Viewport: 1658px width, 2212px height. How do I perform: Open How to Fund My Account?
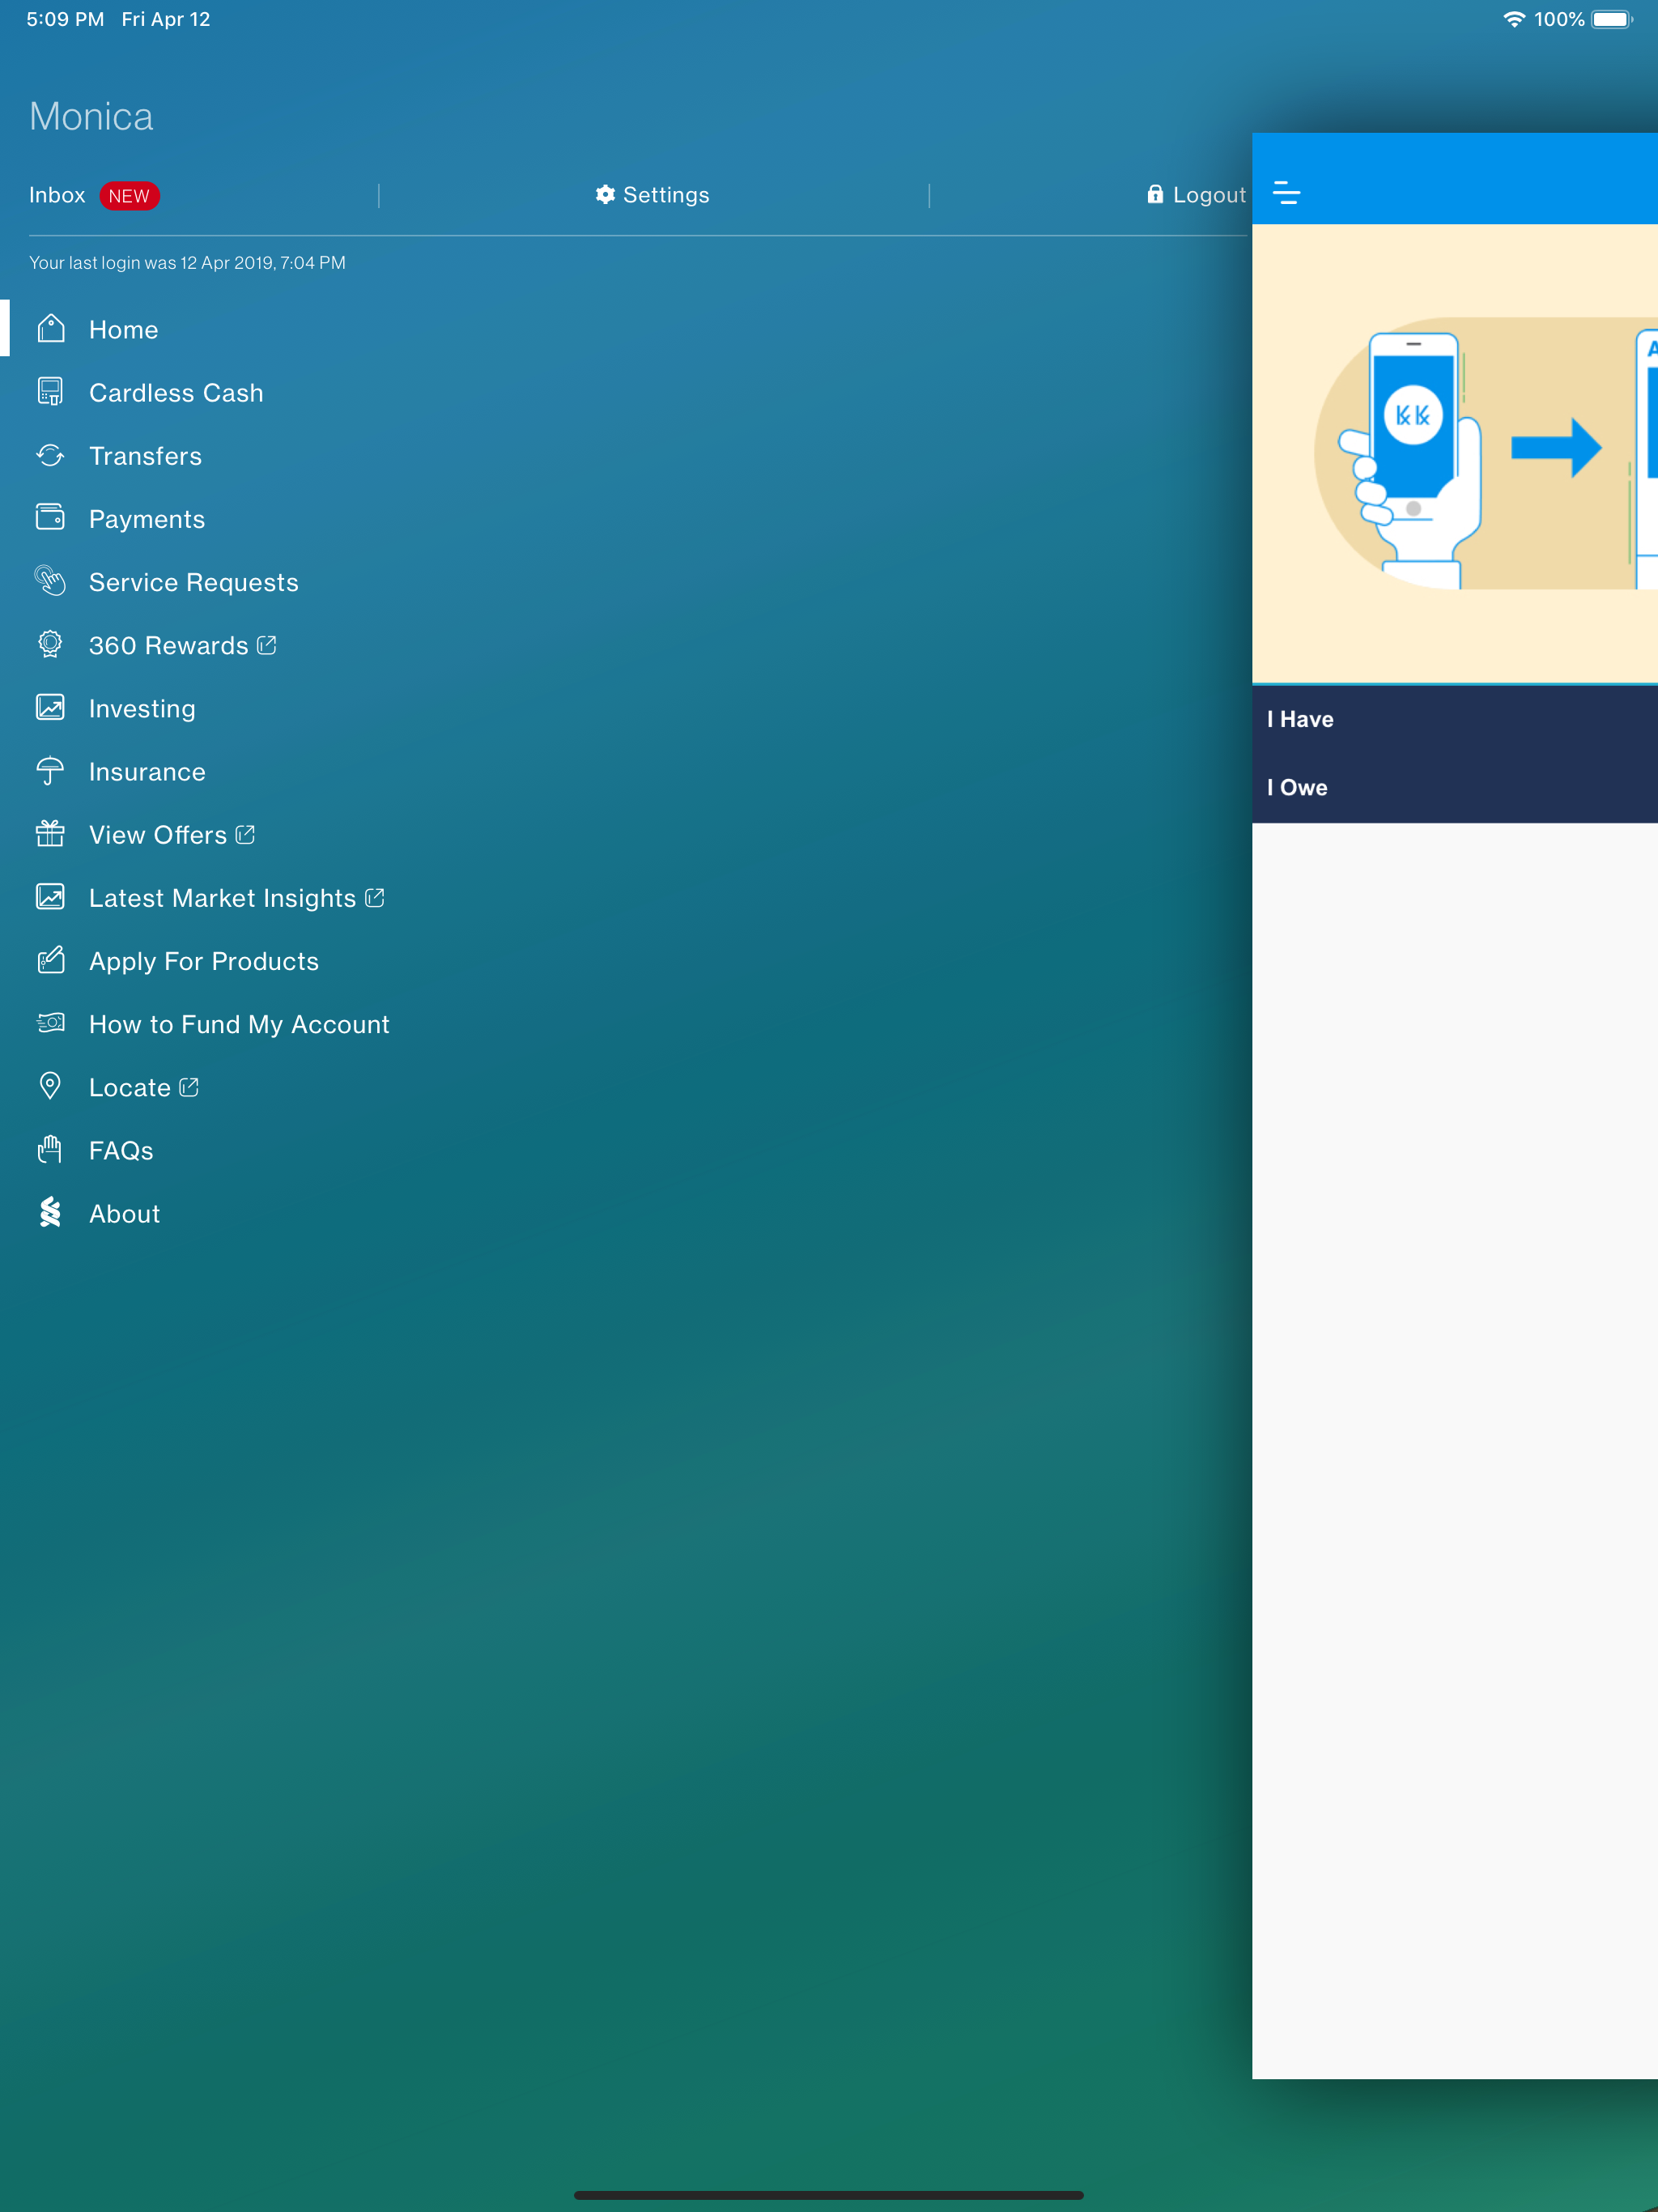click(x=239, y=1024)
